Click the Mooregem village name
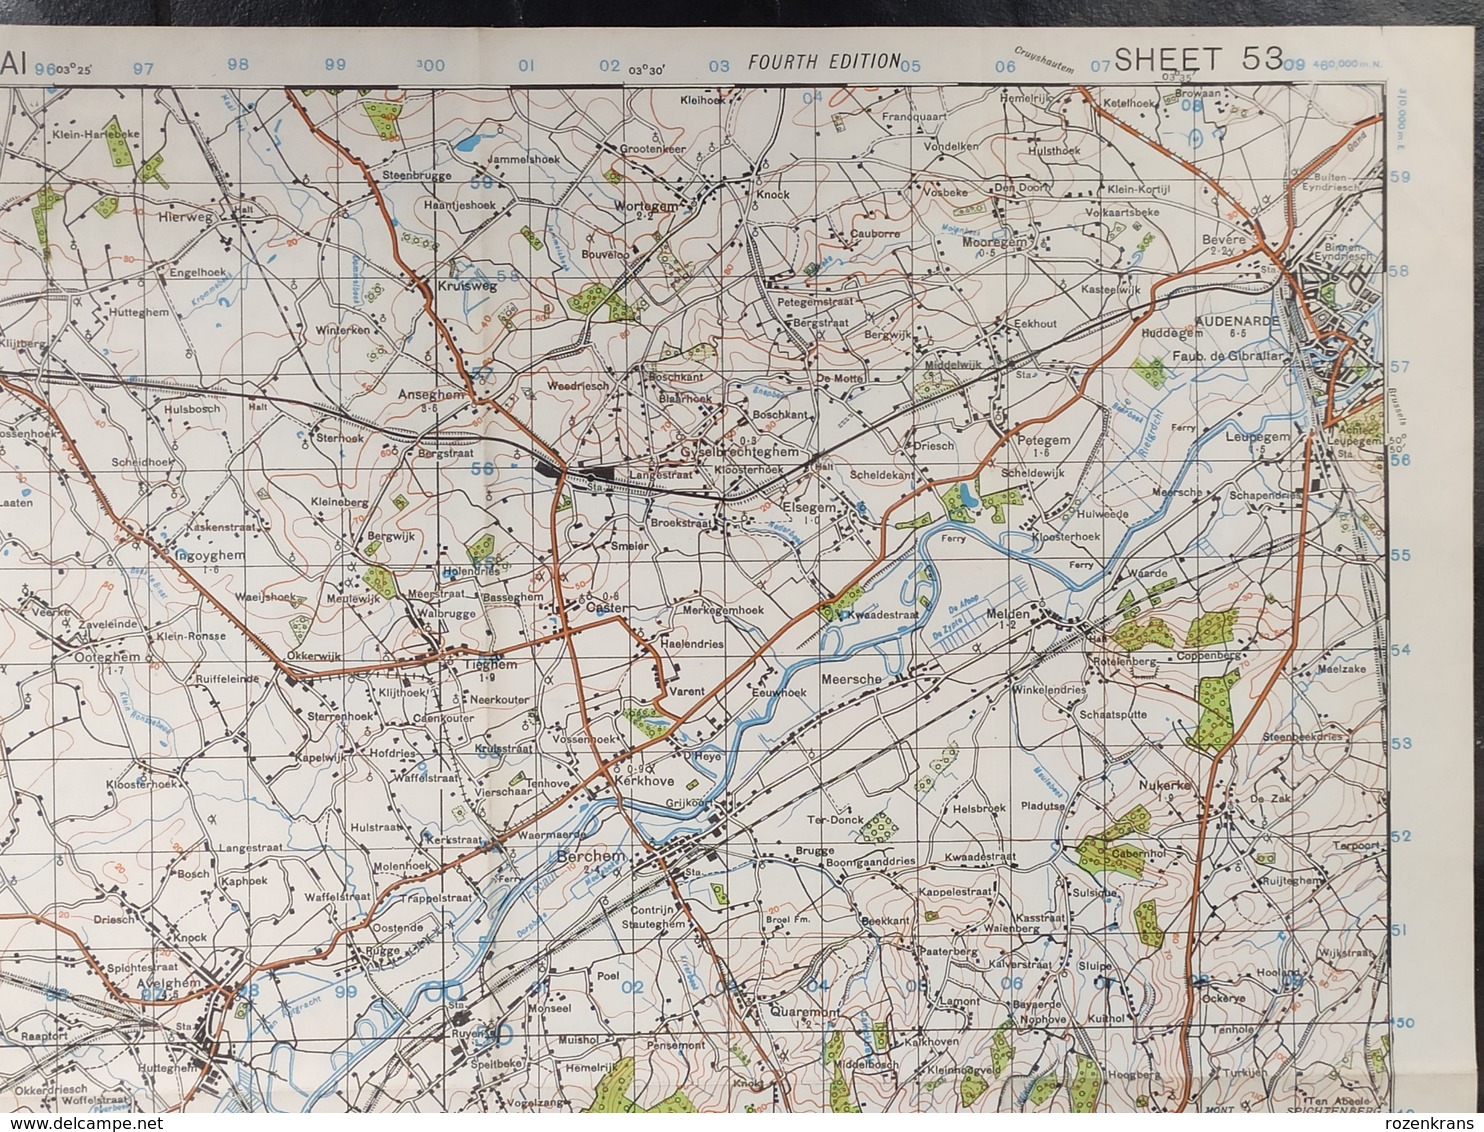The image size is (1484, 1132). click(994, 242)
